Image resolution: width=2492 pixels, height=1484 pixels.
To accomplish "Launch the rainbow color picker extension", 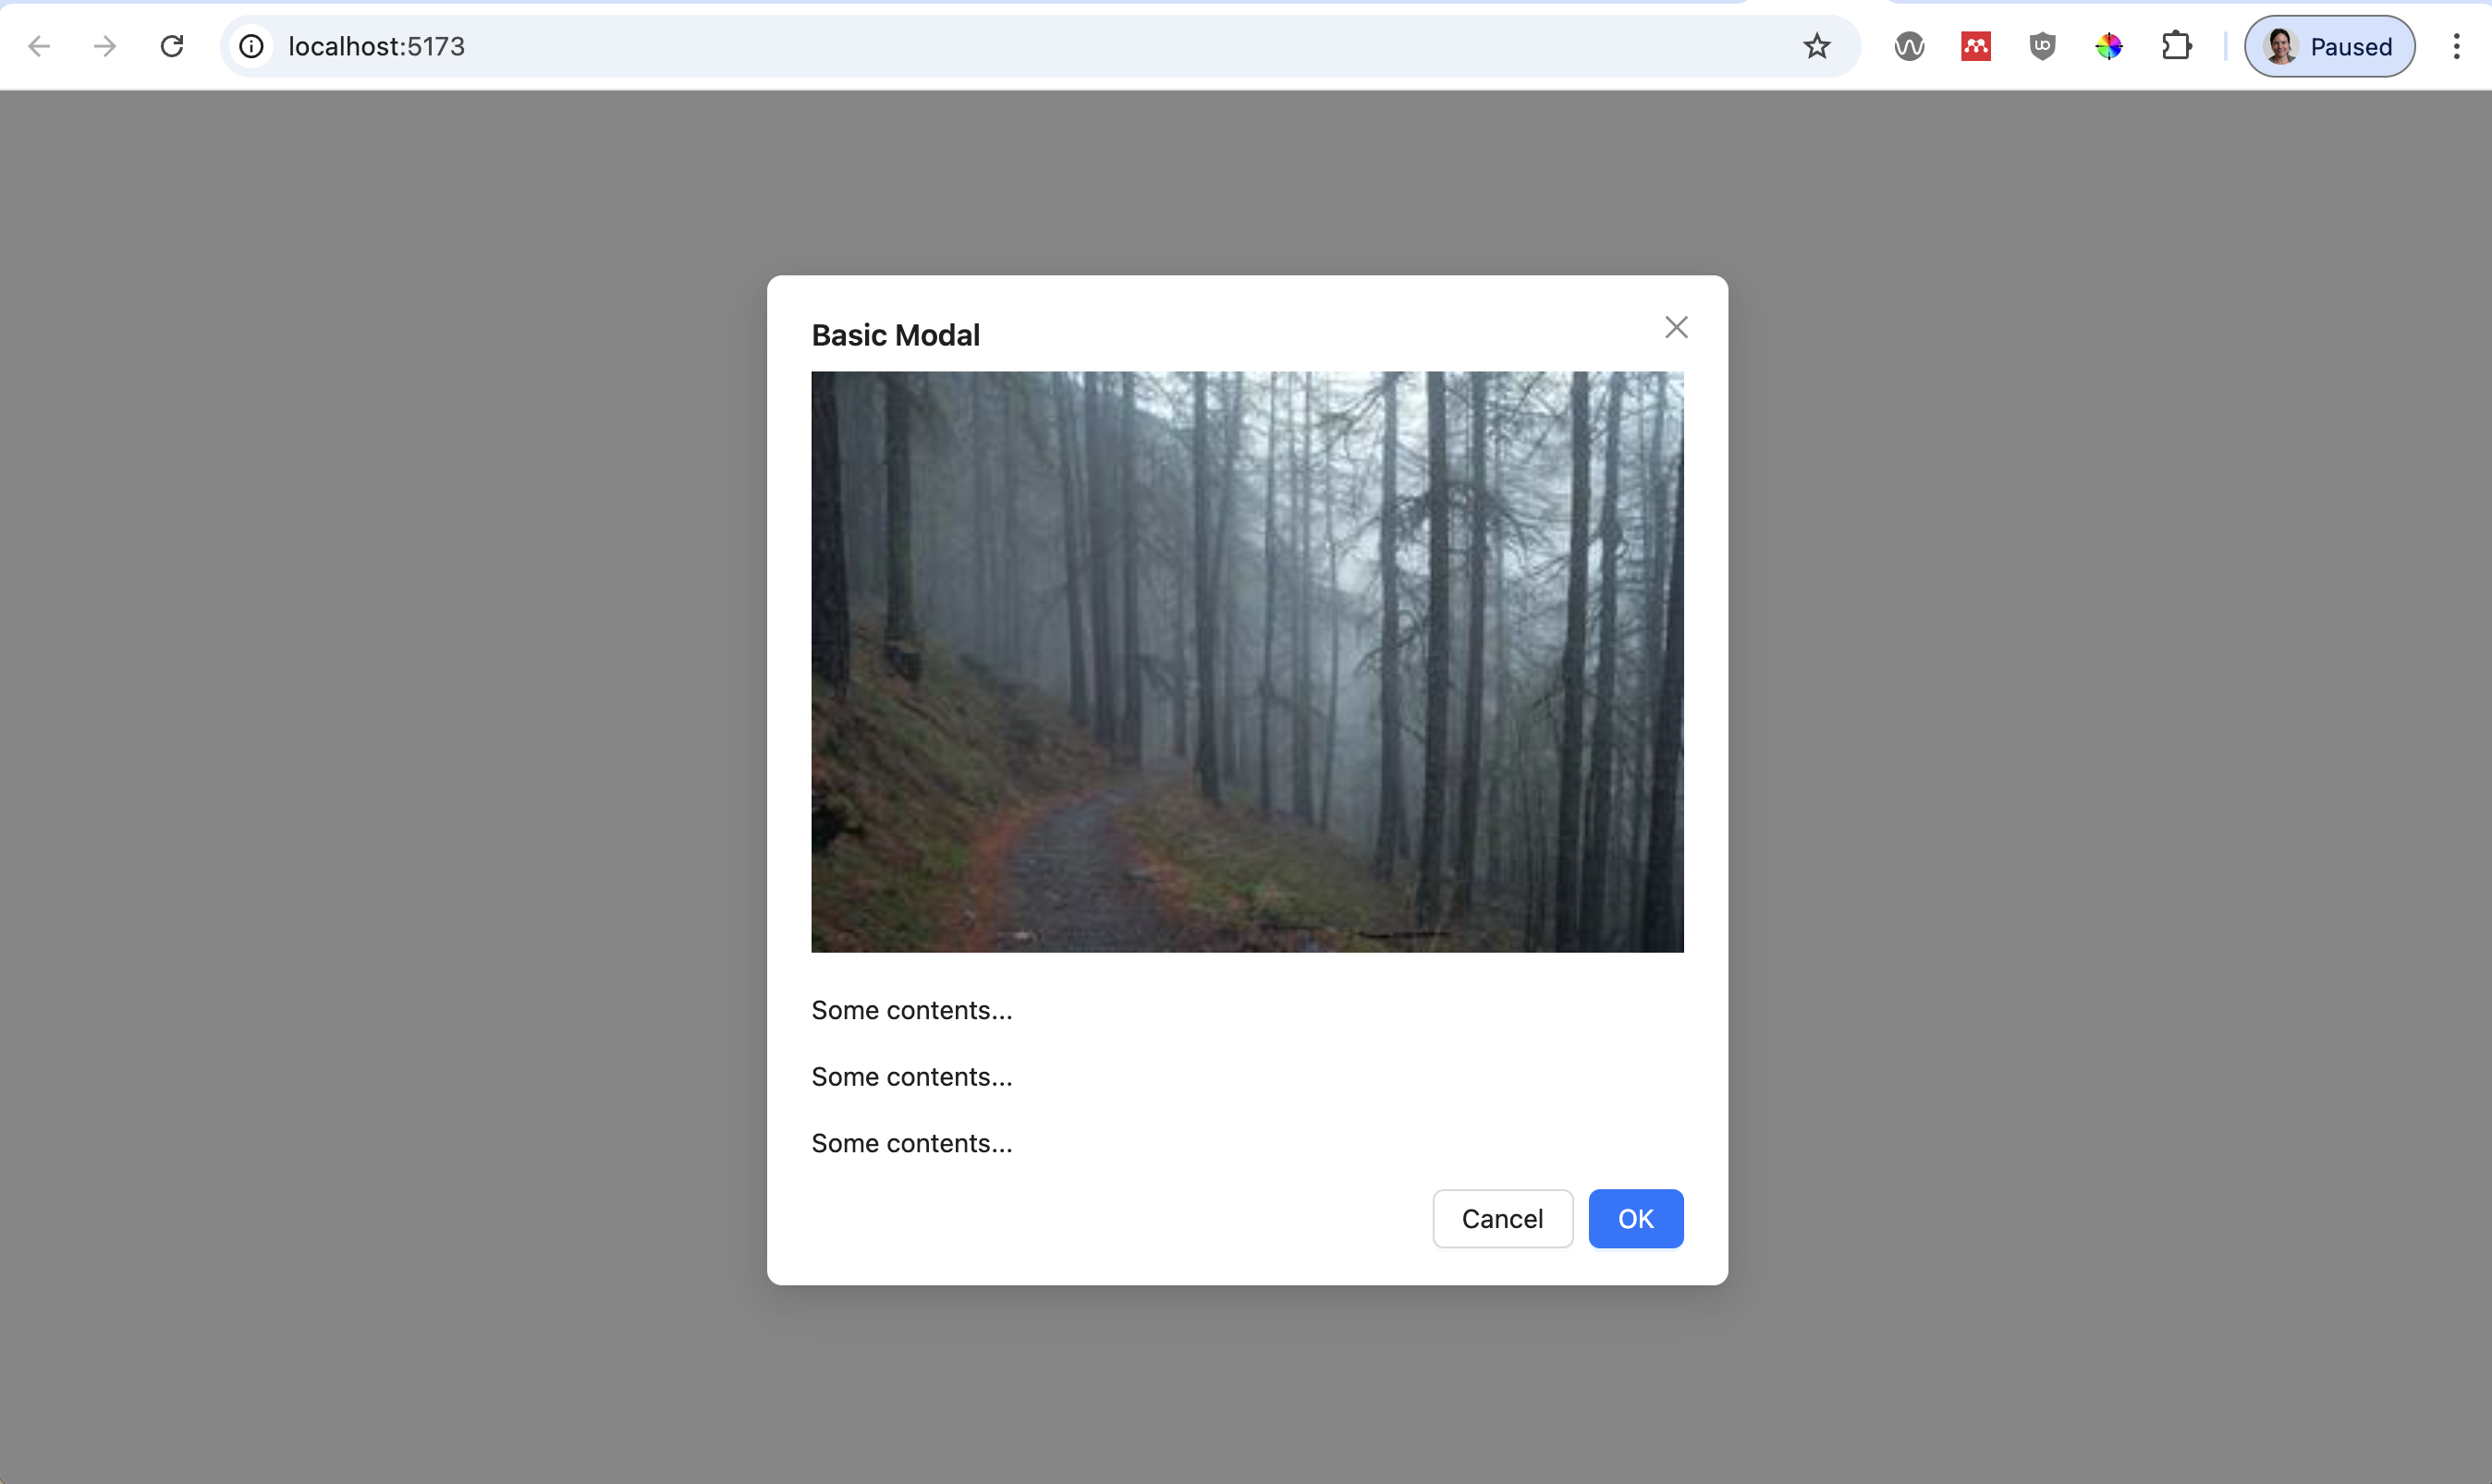I will pyautogui.click(x=2108, y=46).
